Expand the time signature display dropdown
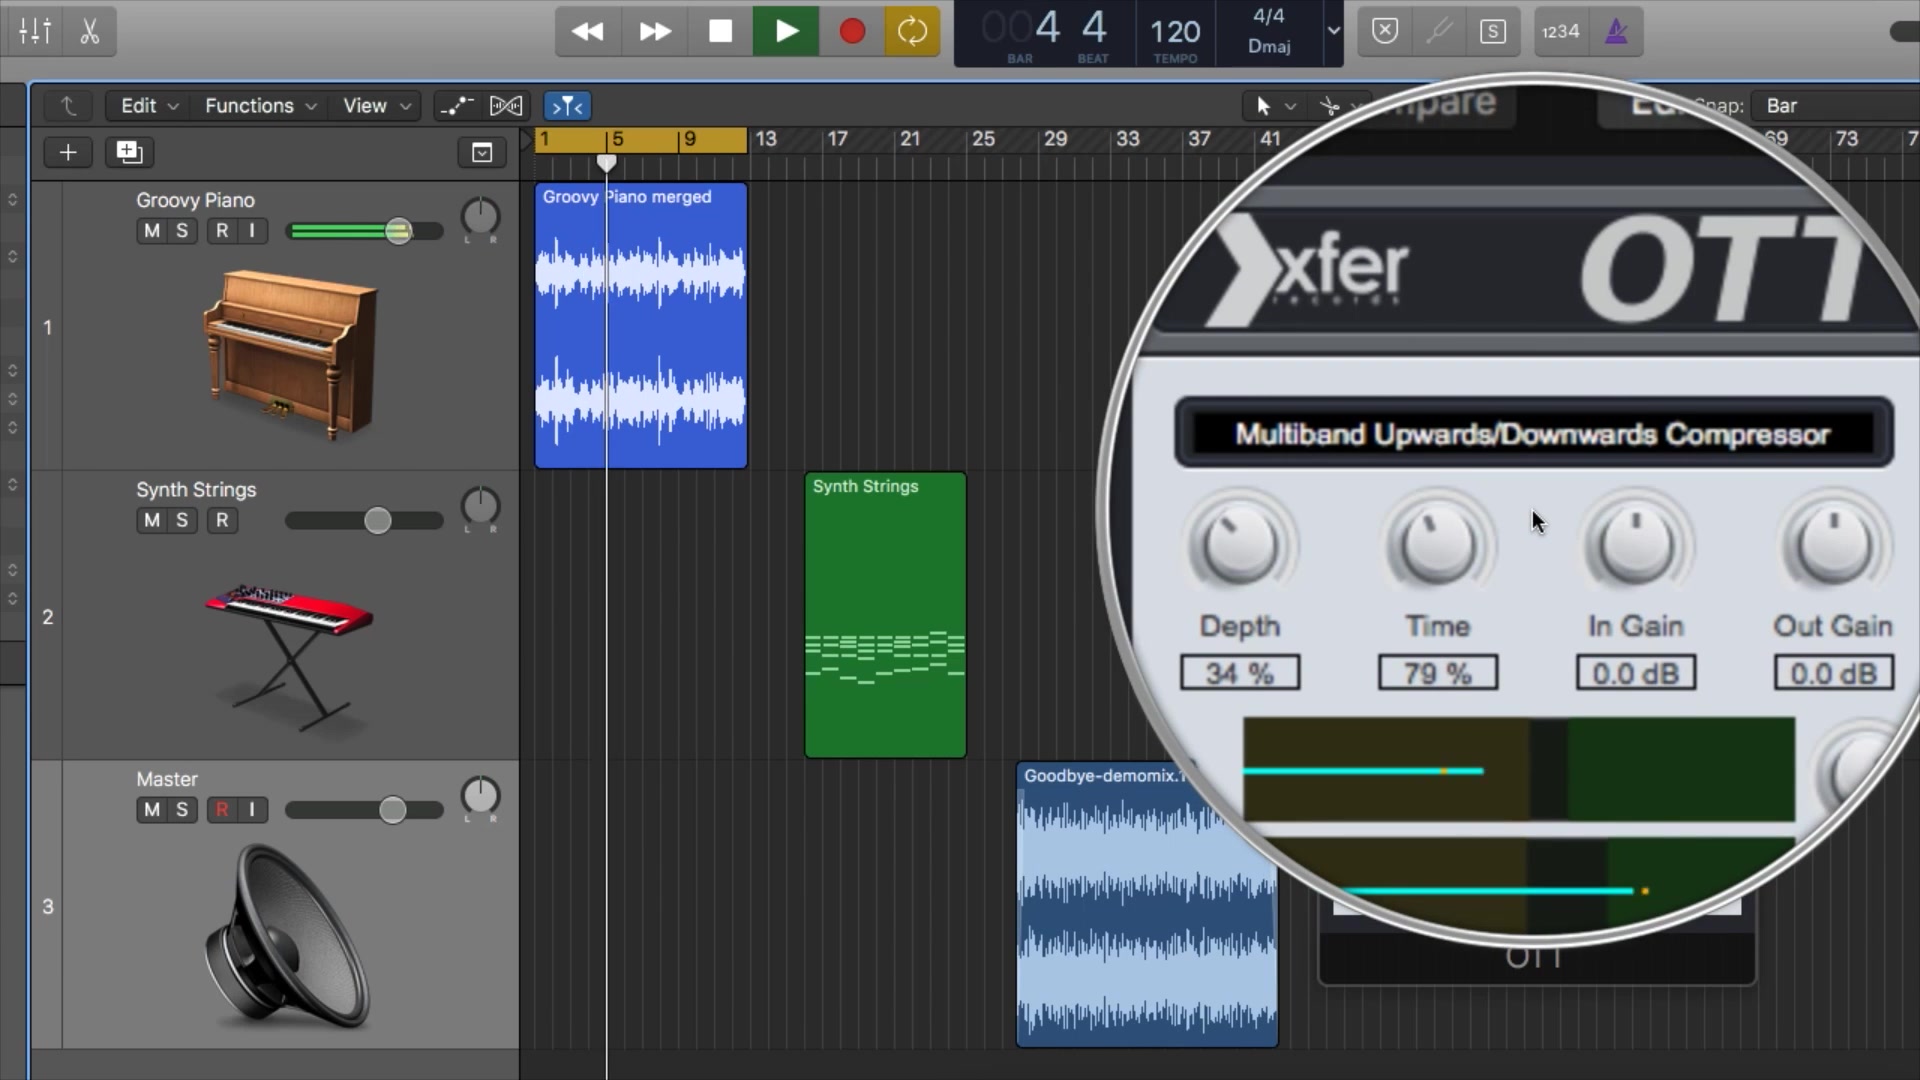 tap(1333, 31)
